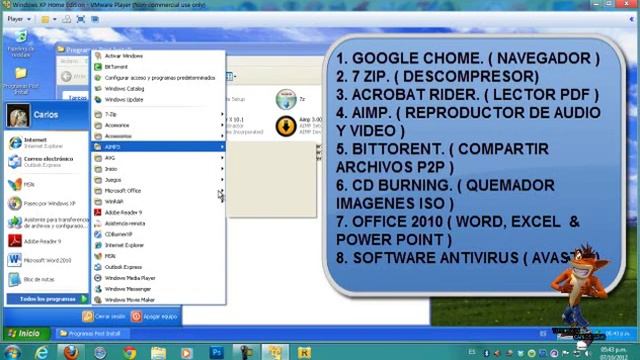Image resolution: width=640 pixels, height=360 pixels.
Task: Open the Recycle Bin desktop icon
Action: point(21,43)
